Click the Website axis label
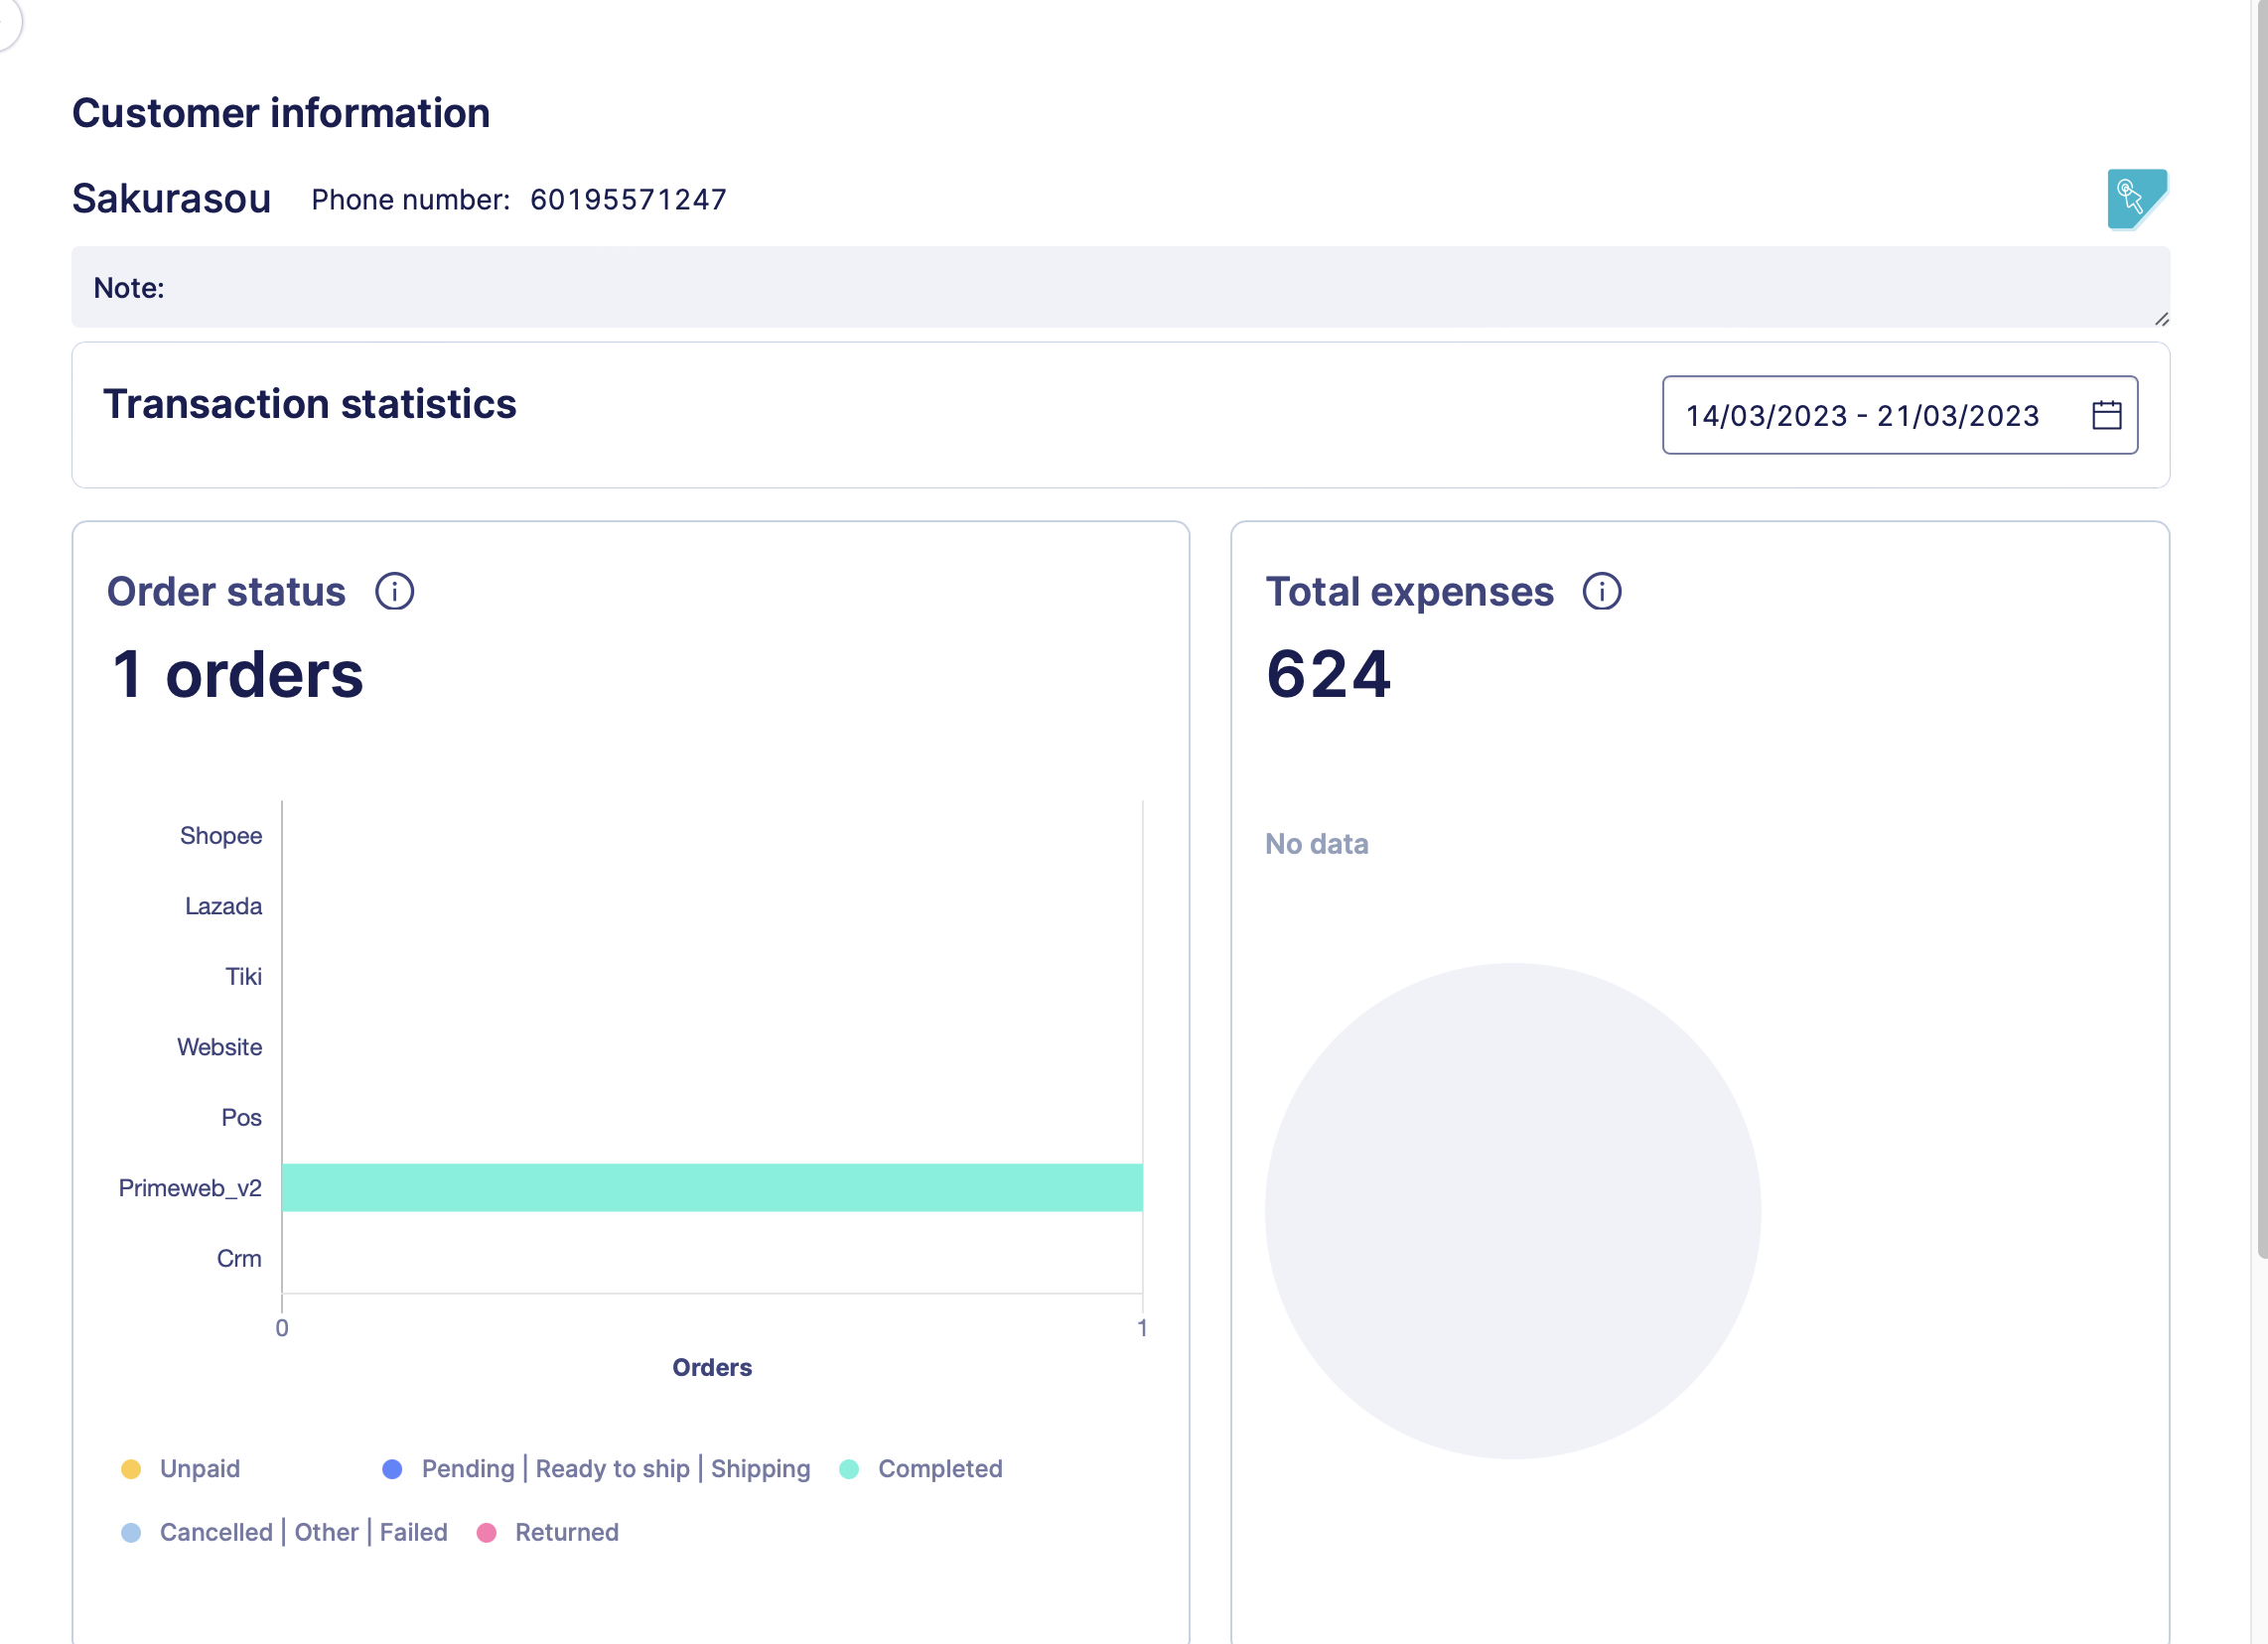The height and width of the screenshot is (1644, 2268). [x=220, y=1047]
